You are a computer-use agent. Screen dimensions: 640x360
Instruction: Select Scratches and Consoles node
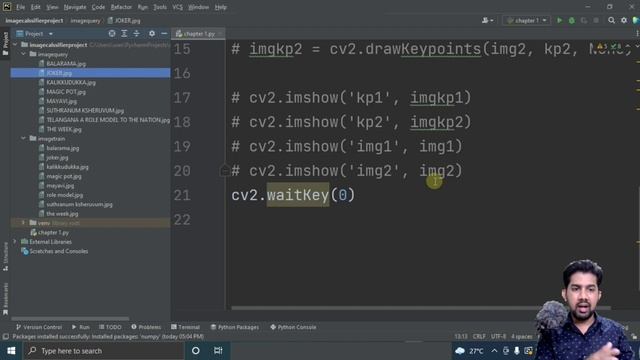click(58, 251)
